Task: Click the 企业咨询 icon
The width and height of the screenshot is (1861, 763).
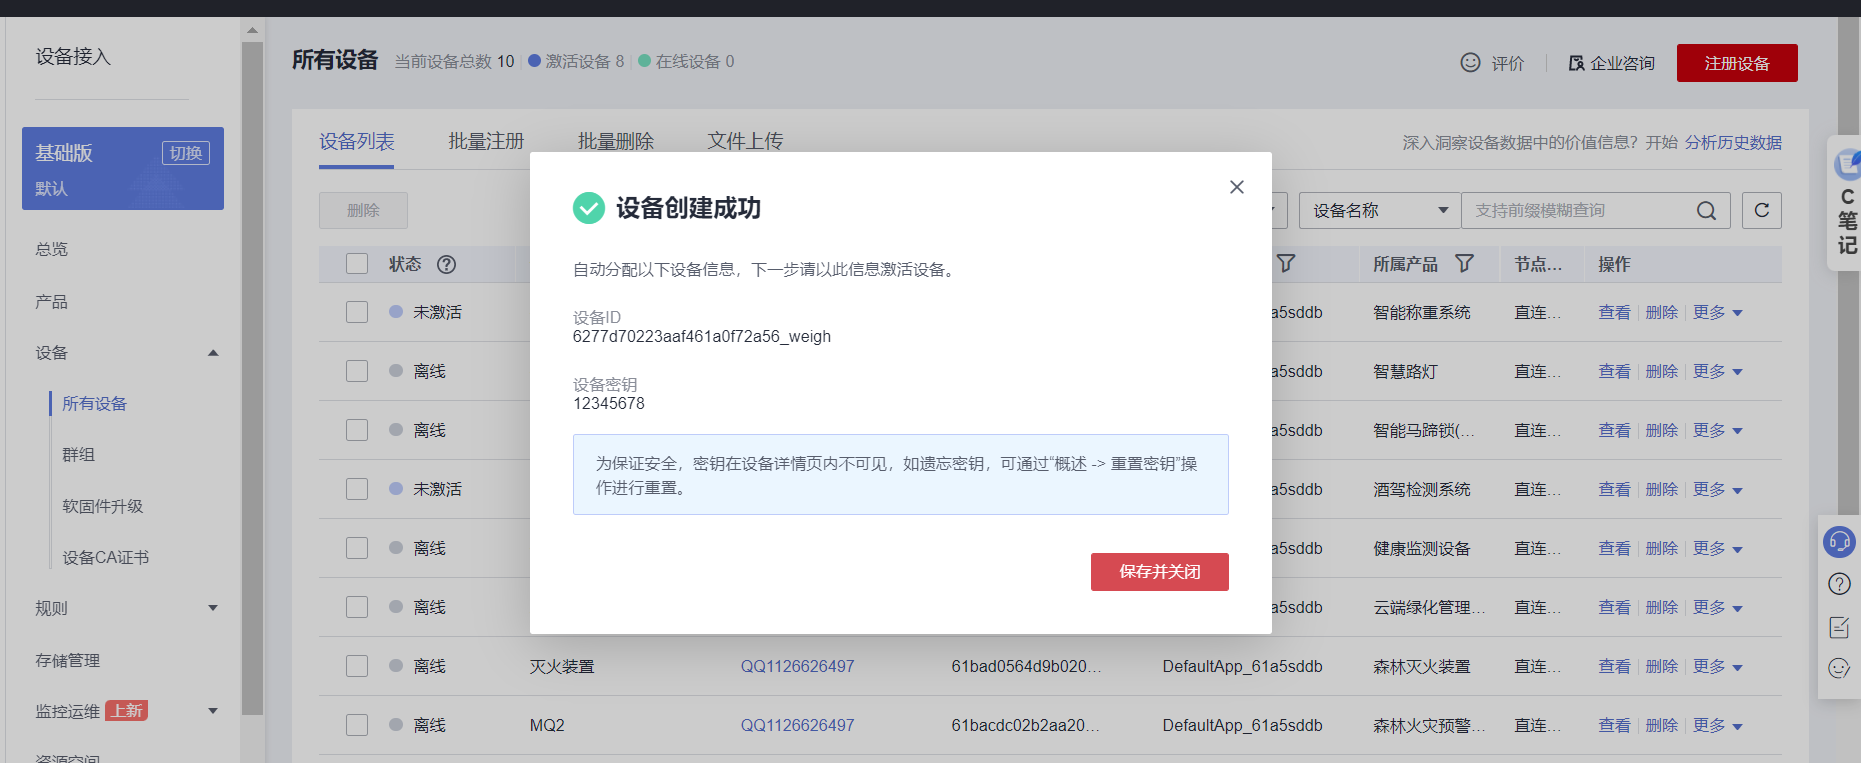Action: pyautogui.click(x=1576, y=63)
